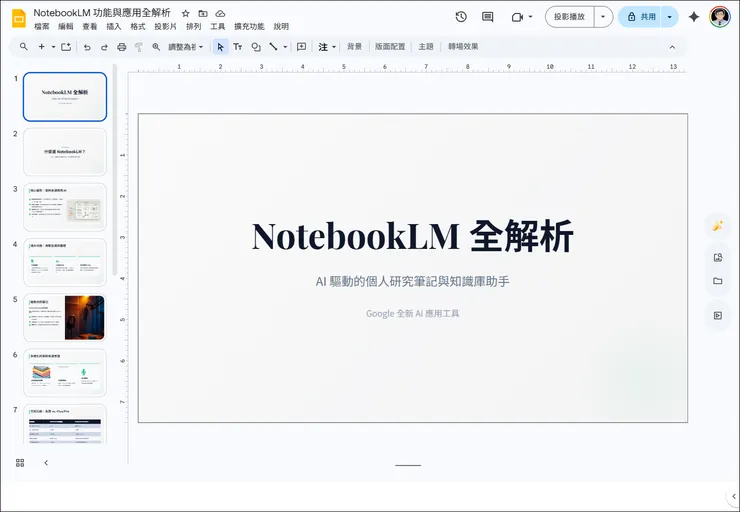Screen dimensions: 740x512
Task: Open the Gemini spark icon in the header
Action: 694,17
